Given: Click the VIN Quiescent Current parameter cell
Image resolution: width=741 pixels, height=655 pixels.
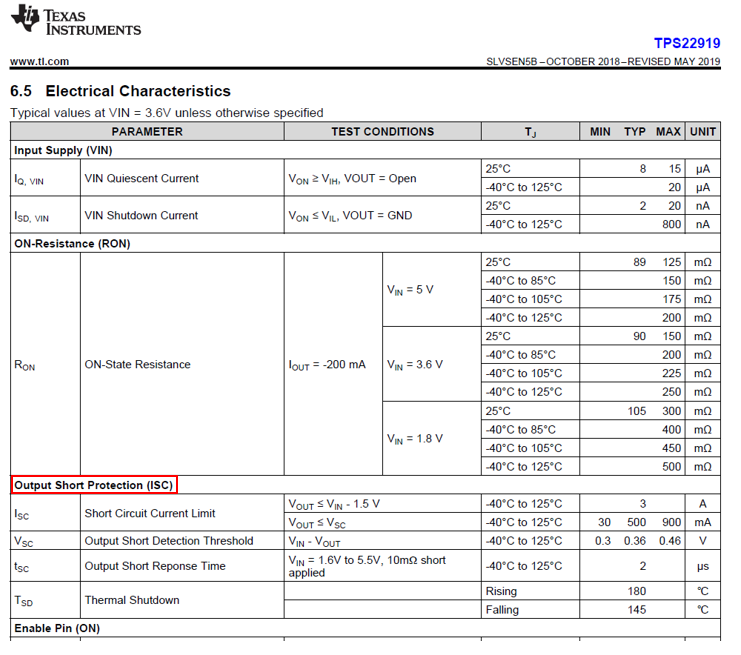Looking at the screenshot, I should click(182, 178).
